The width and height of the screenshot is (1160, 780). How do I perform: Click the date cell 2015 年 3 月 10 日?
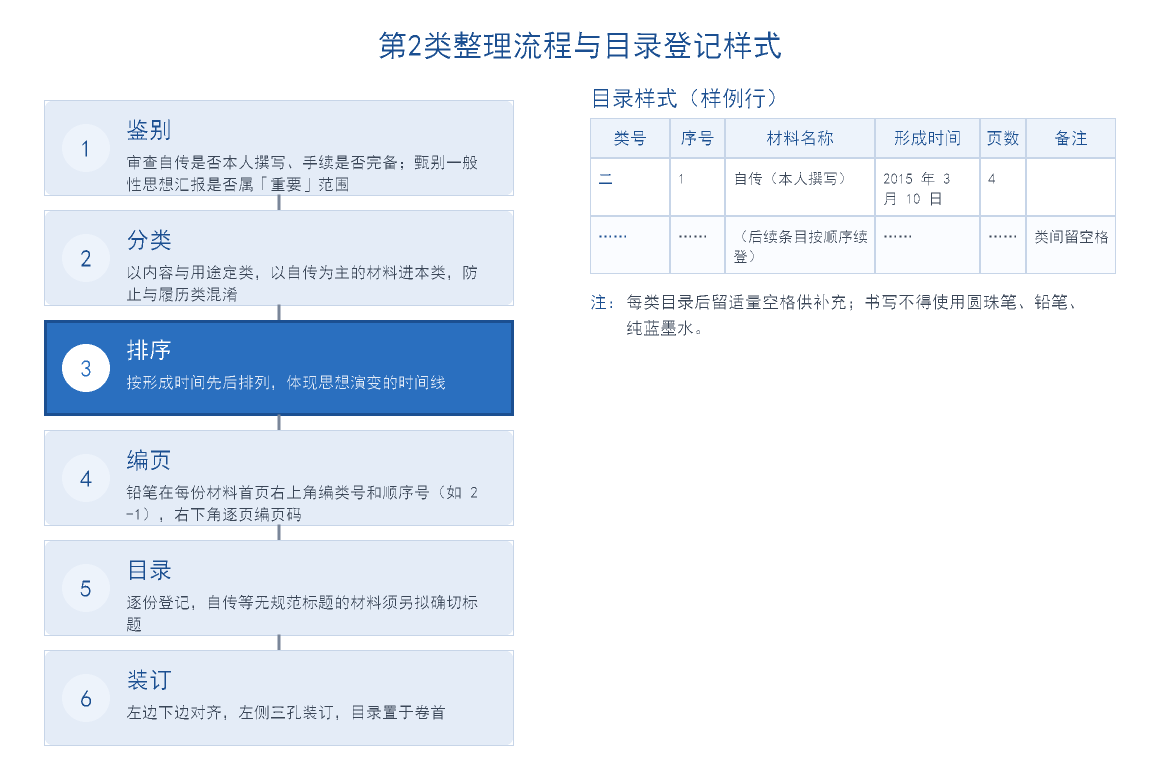928,187
